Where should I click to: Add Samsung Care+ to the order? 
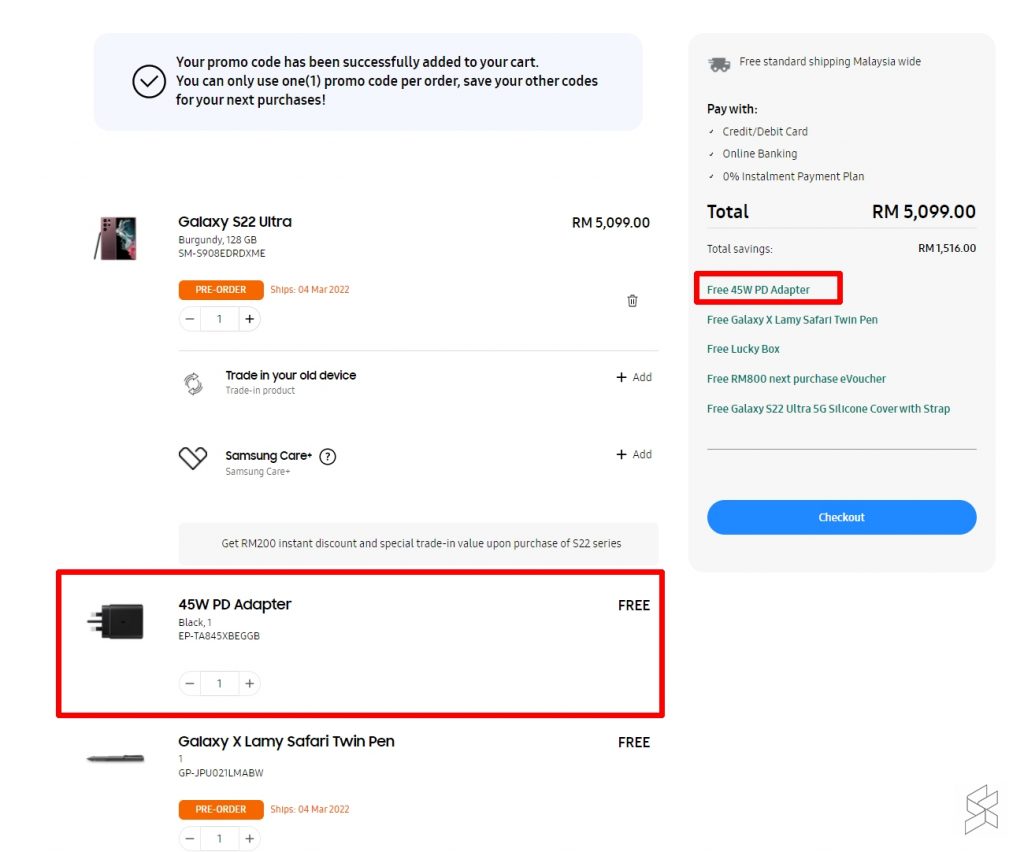[x=634, y=454]
